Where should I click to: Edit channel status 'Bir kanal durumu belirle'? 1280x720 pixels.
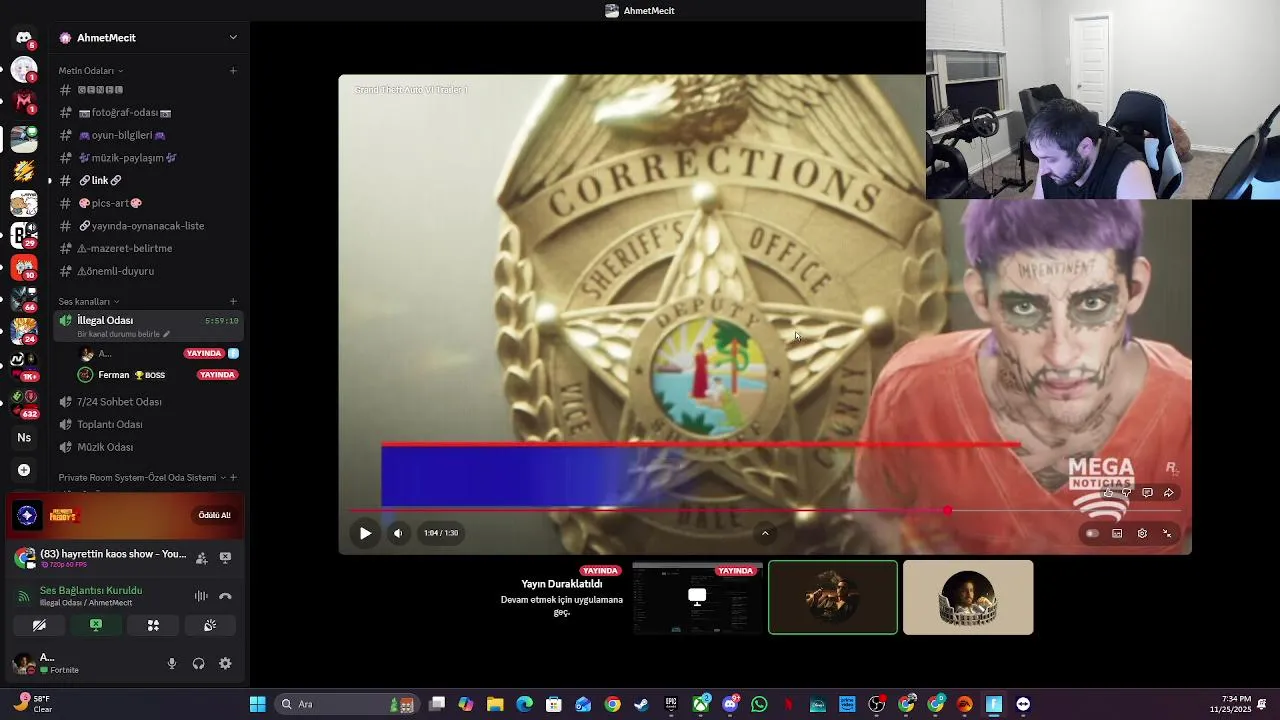tap(123, 334)
